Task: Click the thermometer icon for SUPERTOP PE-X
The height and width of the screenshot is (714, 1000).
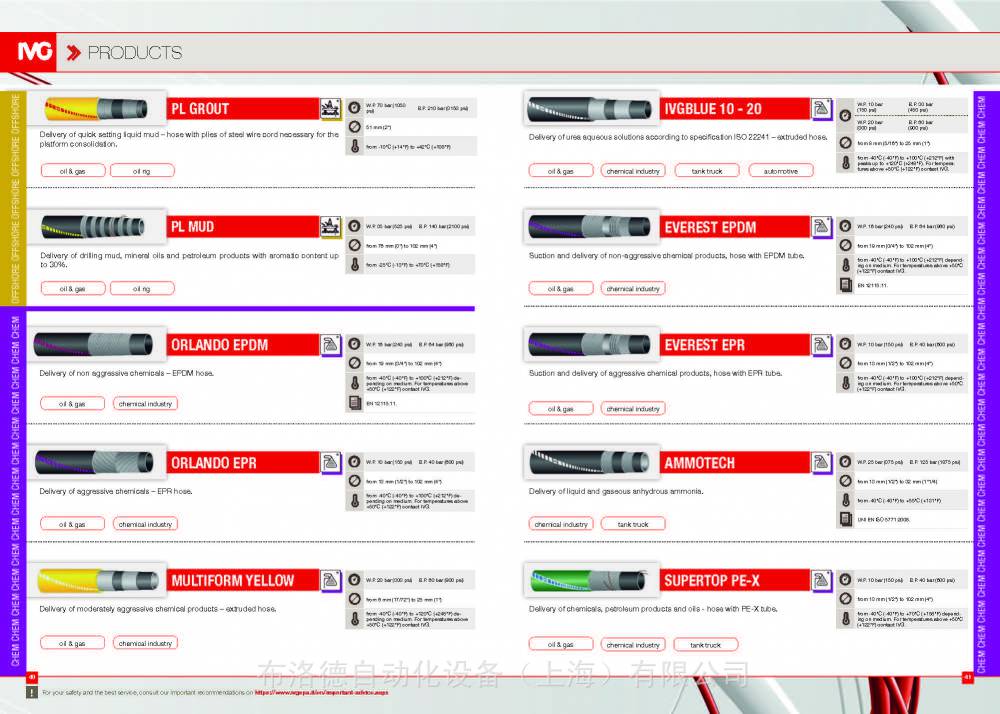Action: 845,618
